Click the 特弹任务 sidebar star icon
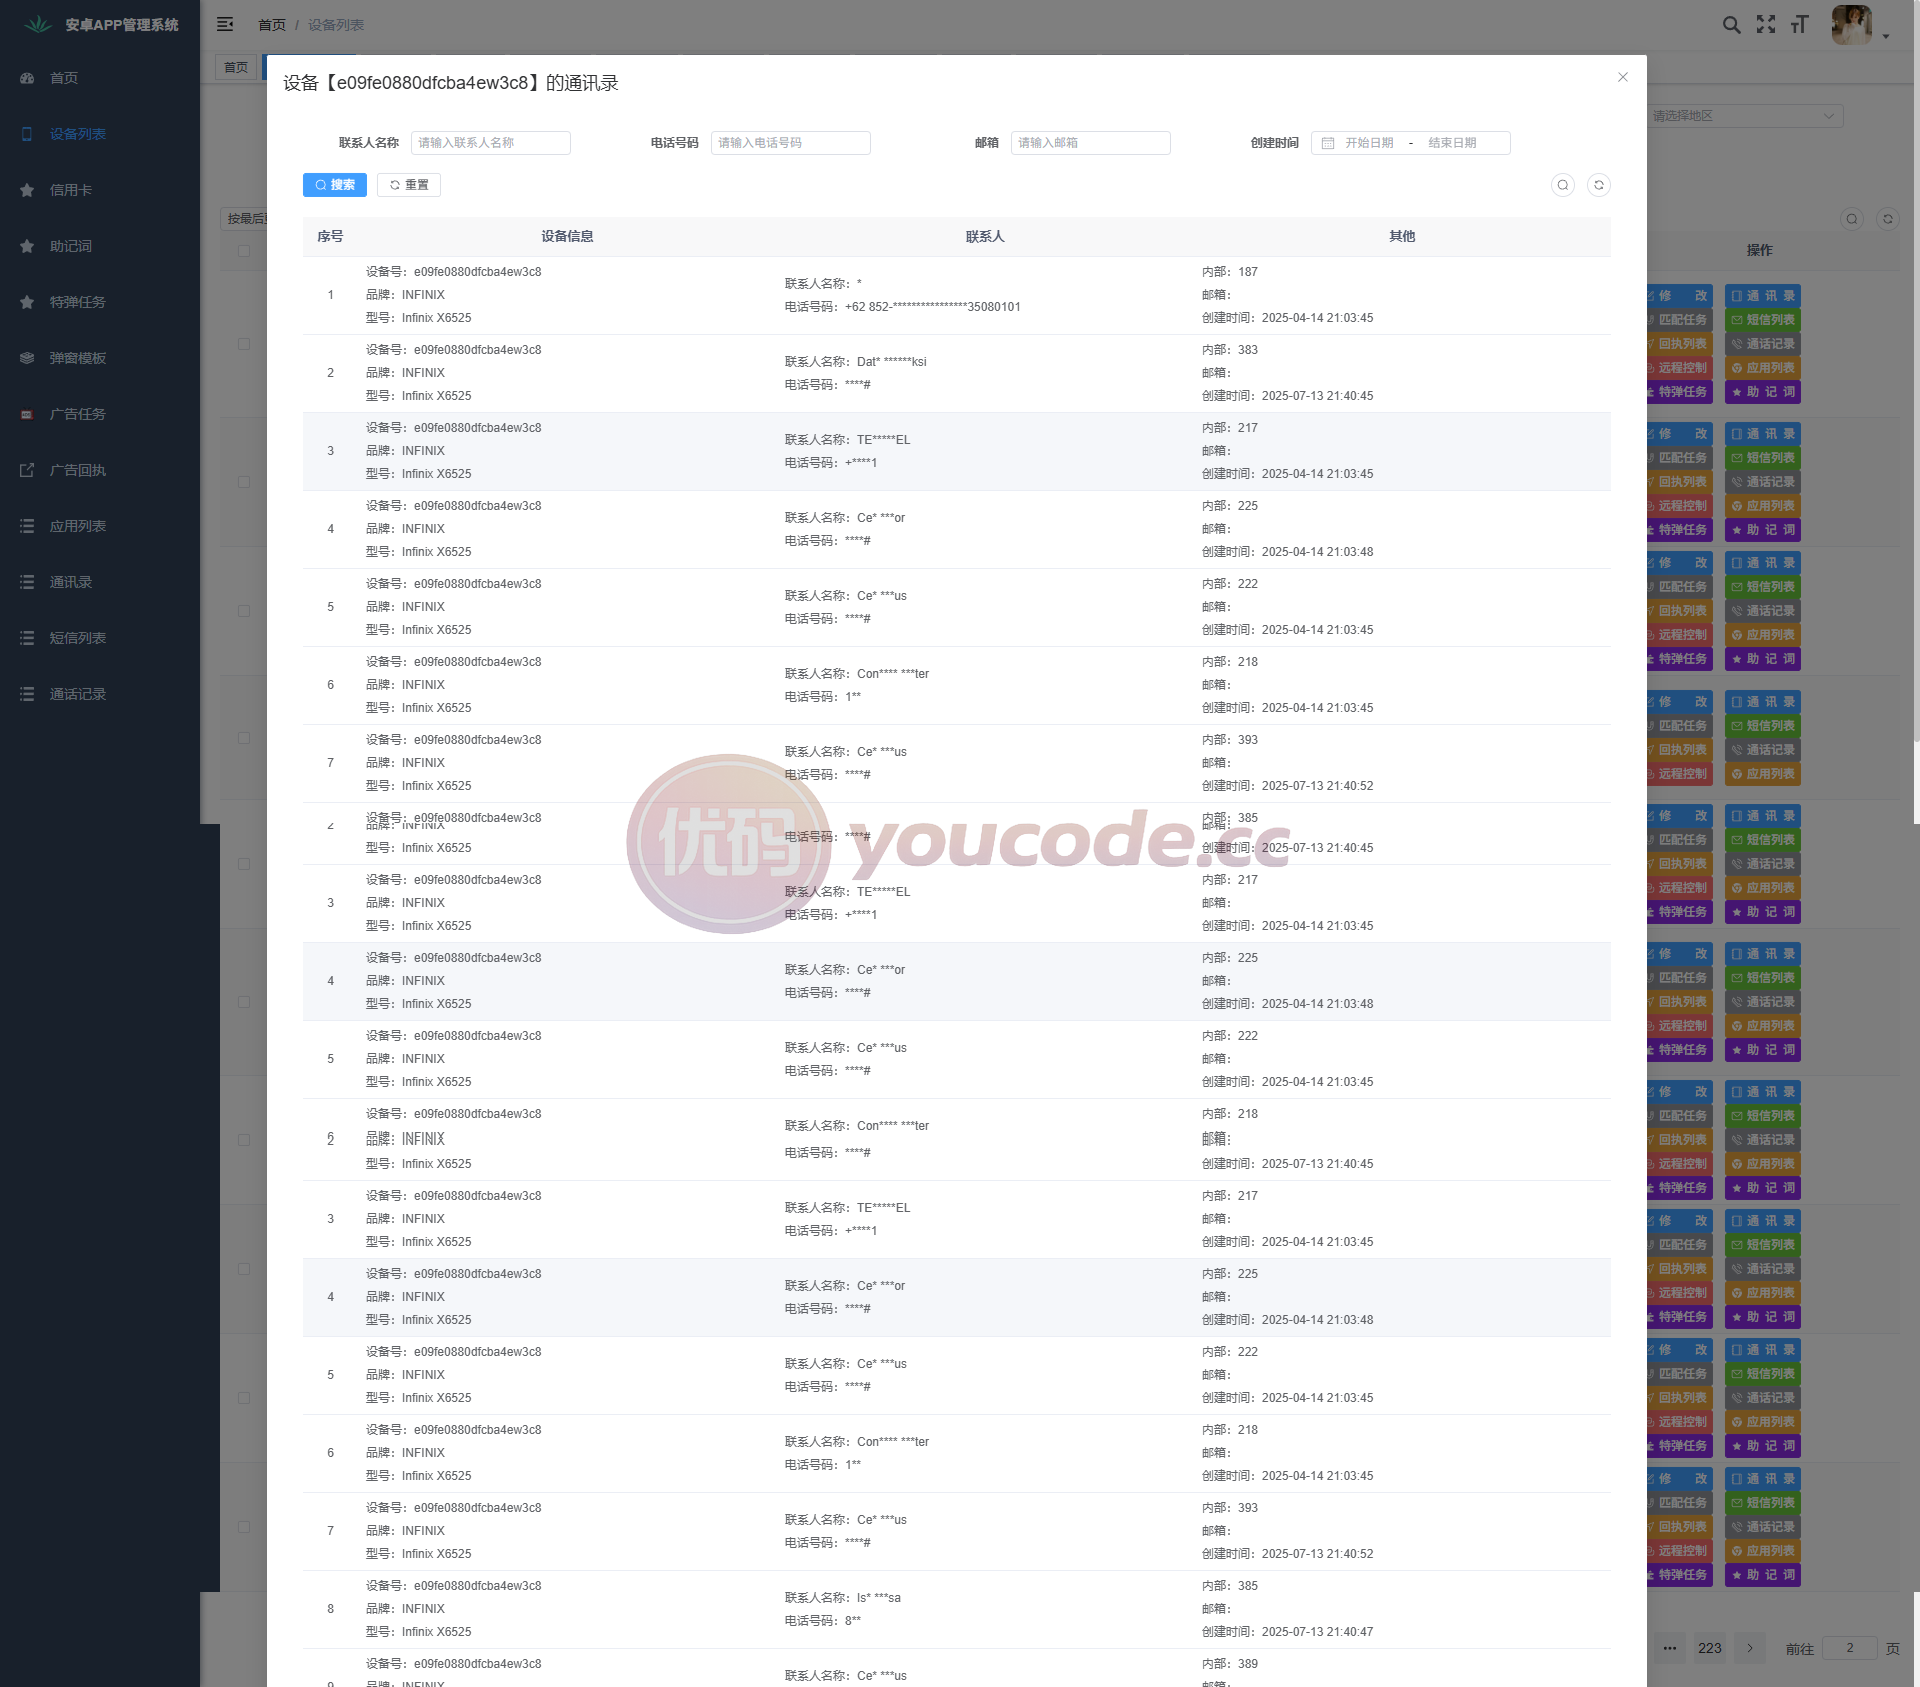 (27, 302)
